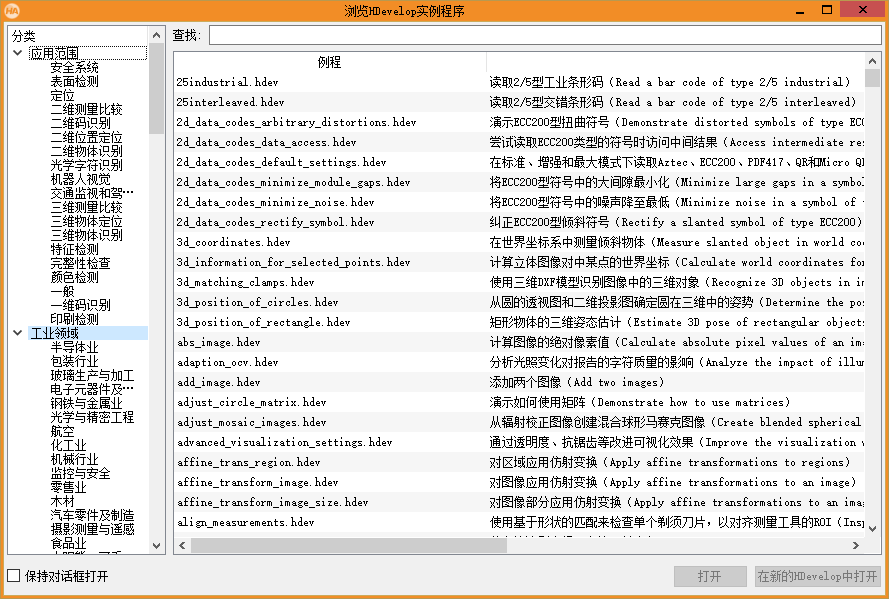Enable the 保持对话框打开 checkbox

pos(14,576)
